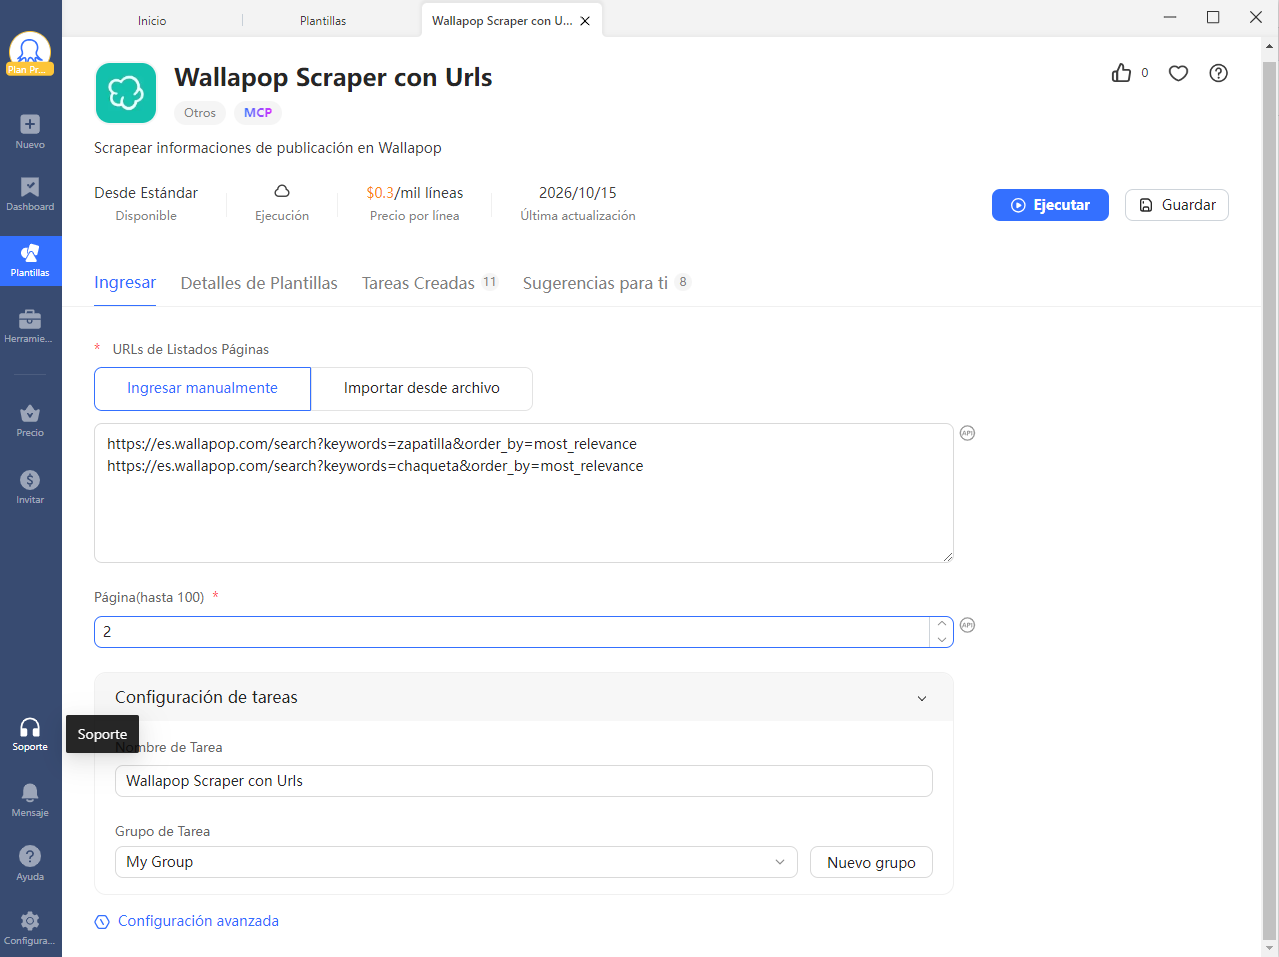Click the Nombre de Tarea input field
1279x957 pixels.
coord(524,781)
